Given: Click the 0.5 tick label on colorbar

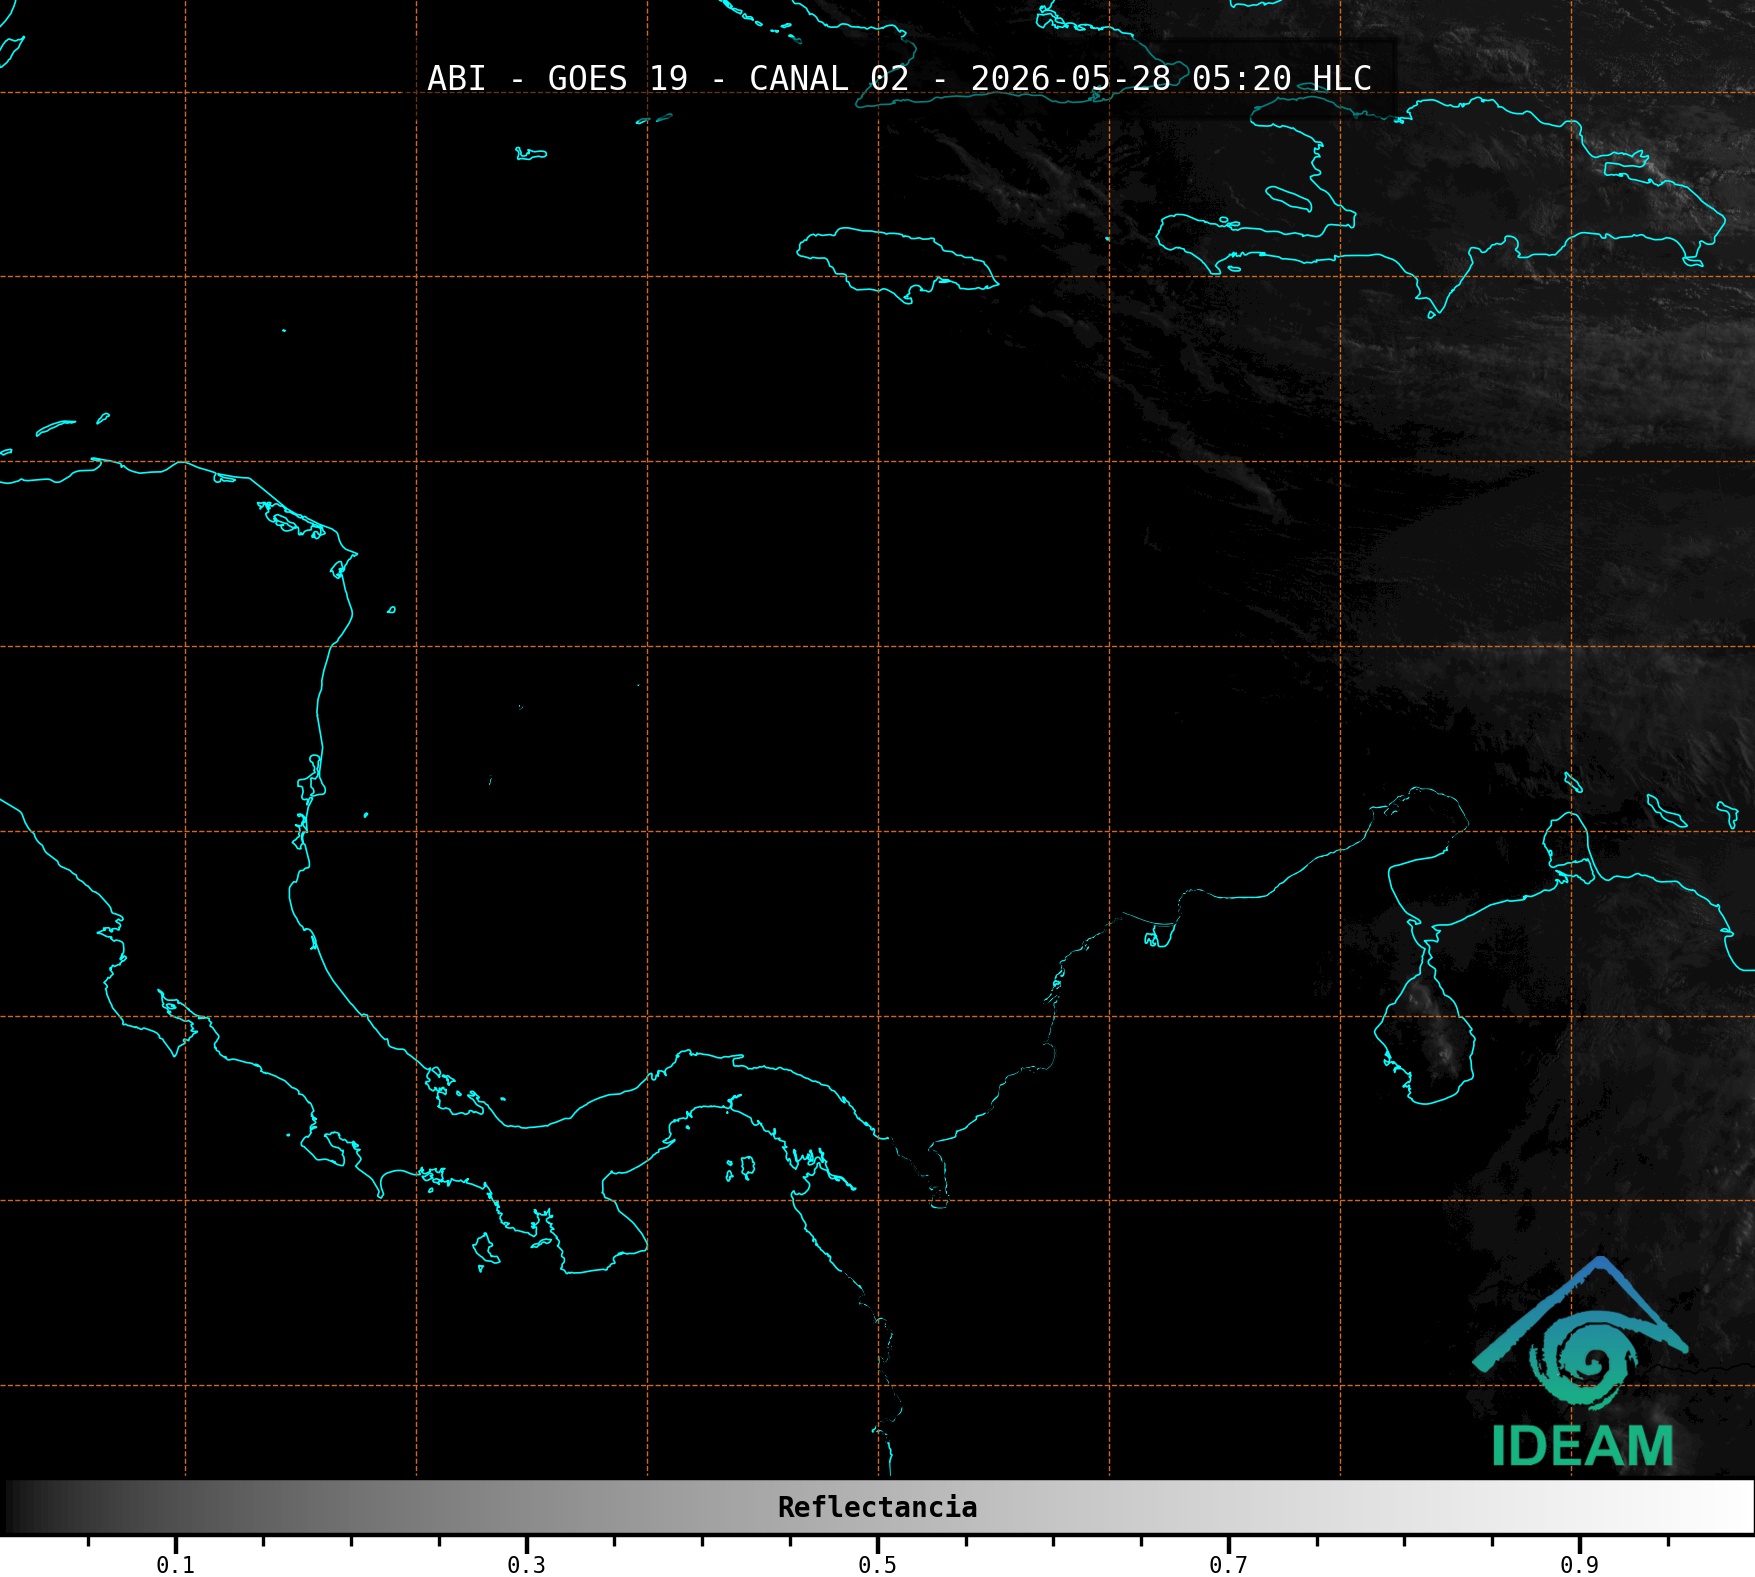Looking at the screenshot, I should pyautogui.click(x=877, y=1565).
